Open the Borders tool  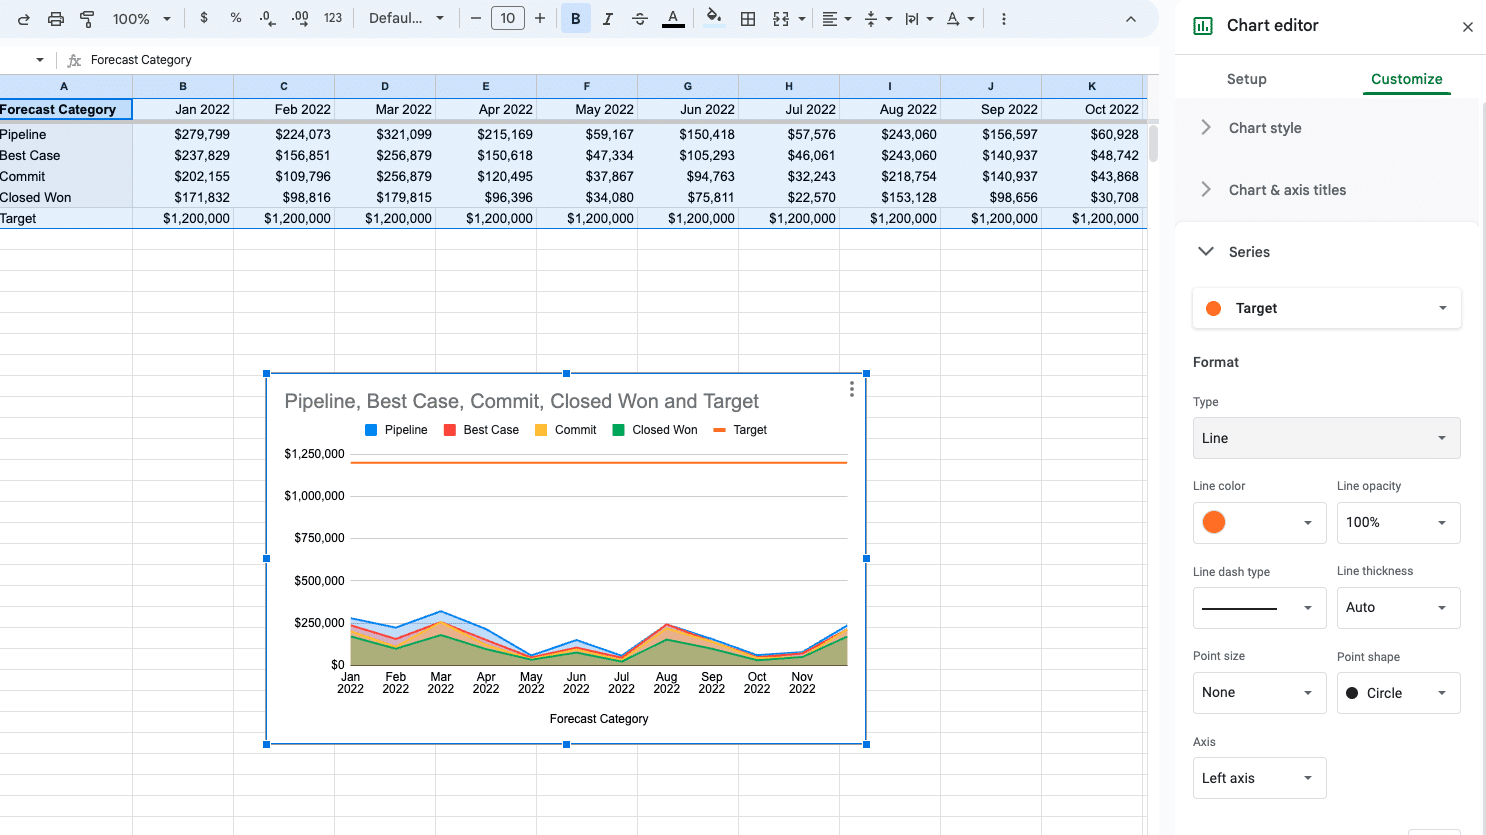(x=747, y=19)
